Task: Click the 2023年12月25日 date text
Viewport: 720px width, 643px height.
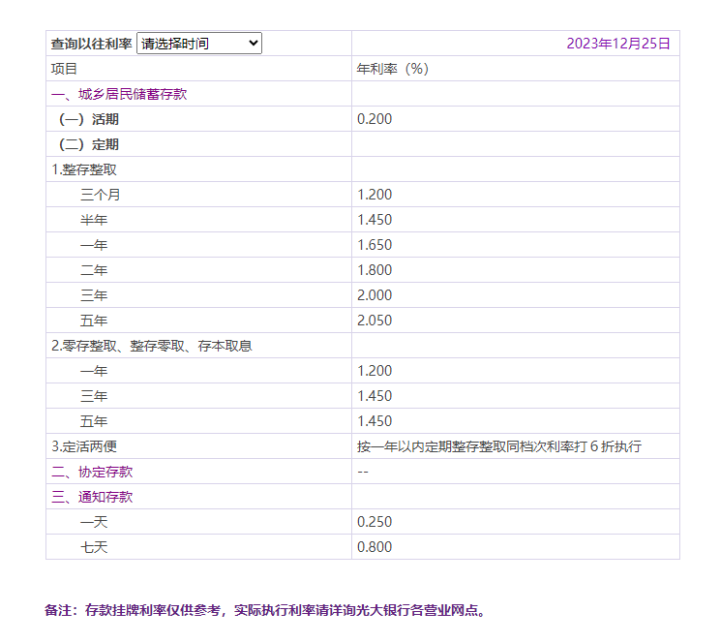Action: pos(618,43)
